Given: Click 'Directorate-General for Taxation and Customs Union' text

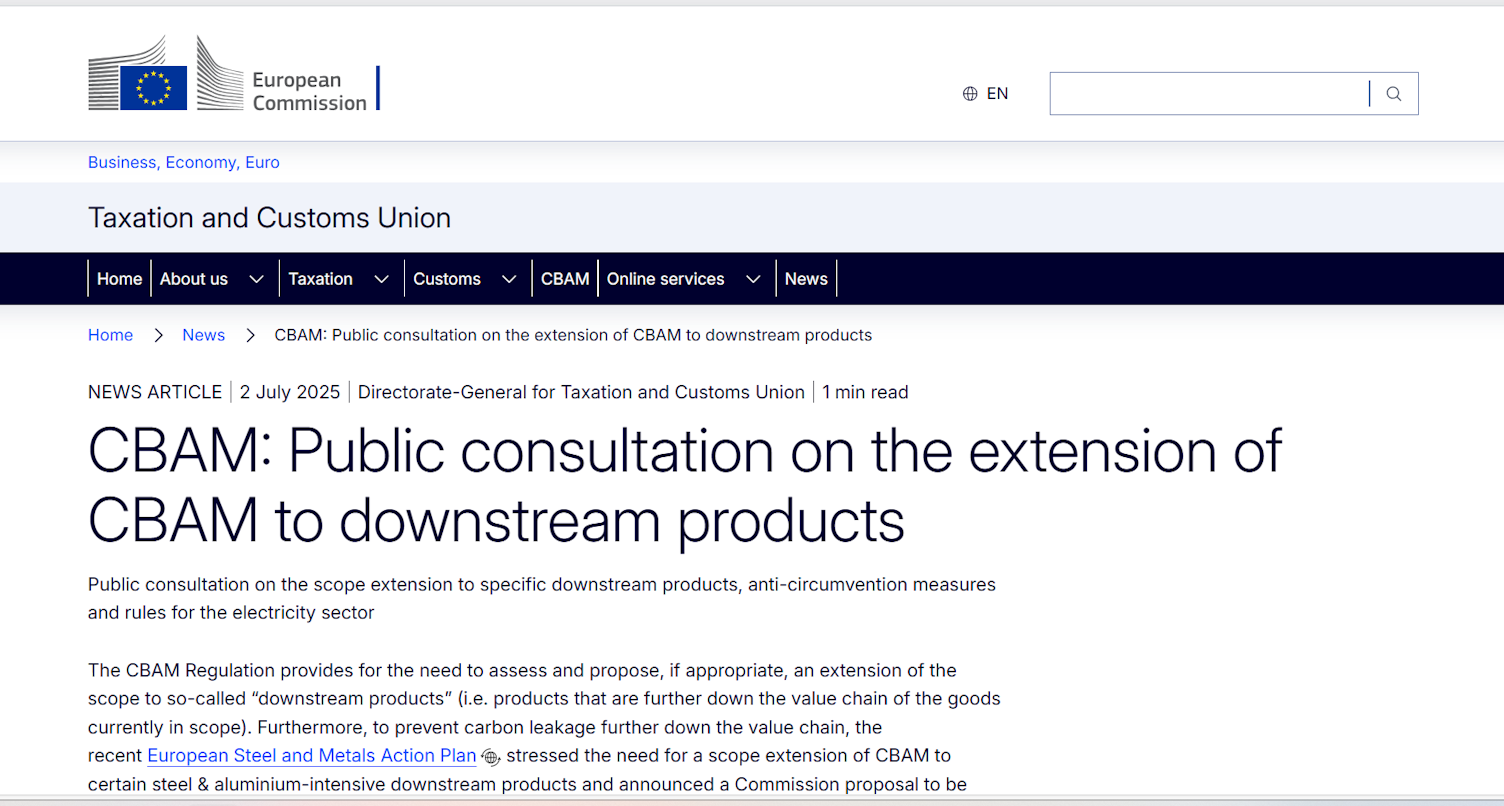Looking at the screenshot, I should (x=581, y=392).
